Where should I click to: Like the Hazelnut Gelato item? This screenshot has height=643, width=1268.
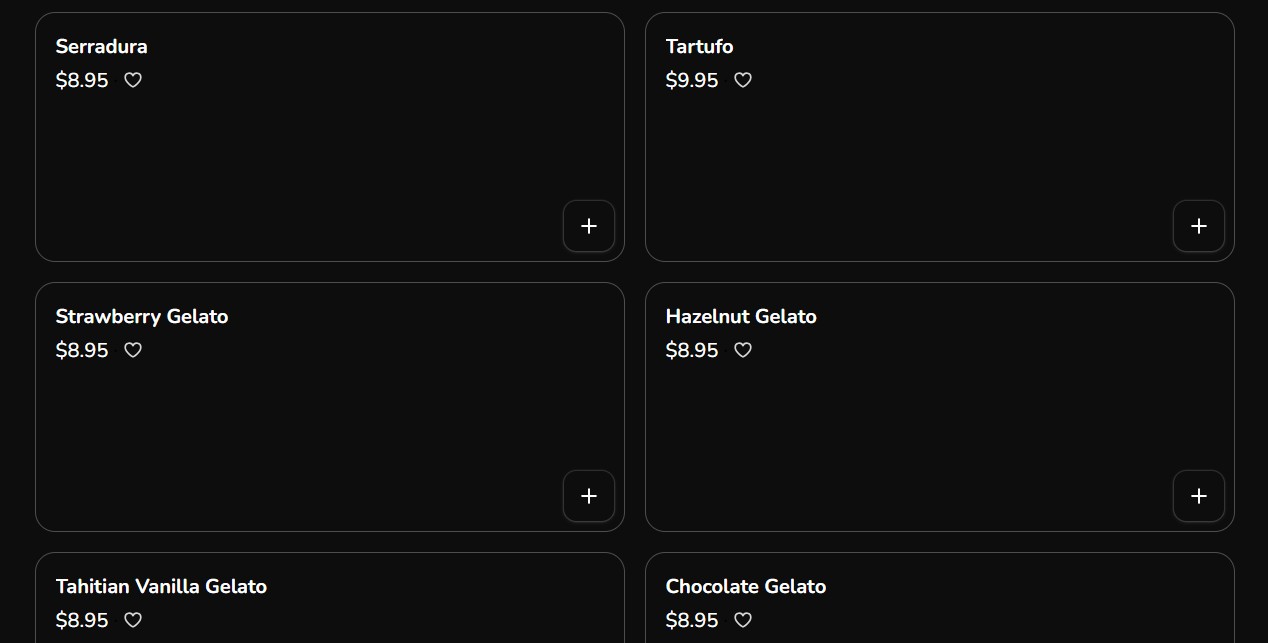tap(743, 350)
